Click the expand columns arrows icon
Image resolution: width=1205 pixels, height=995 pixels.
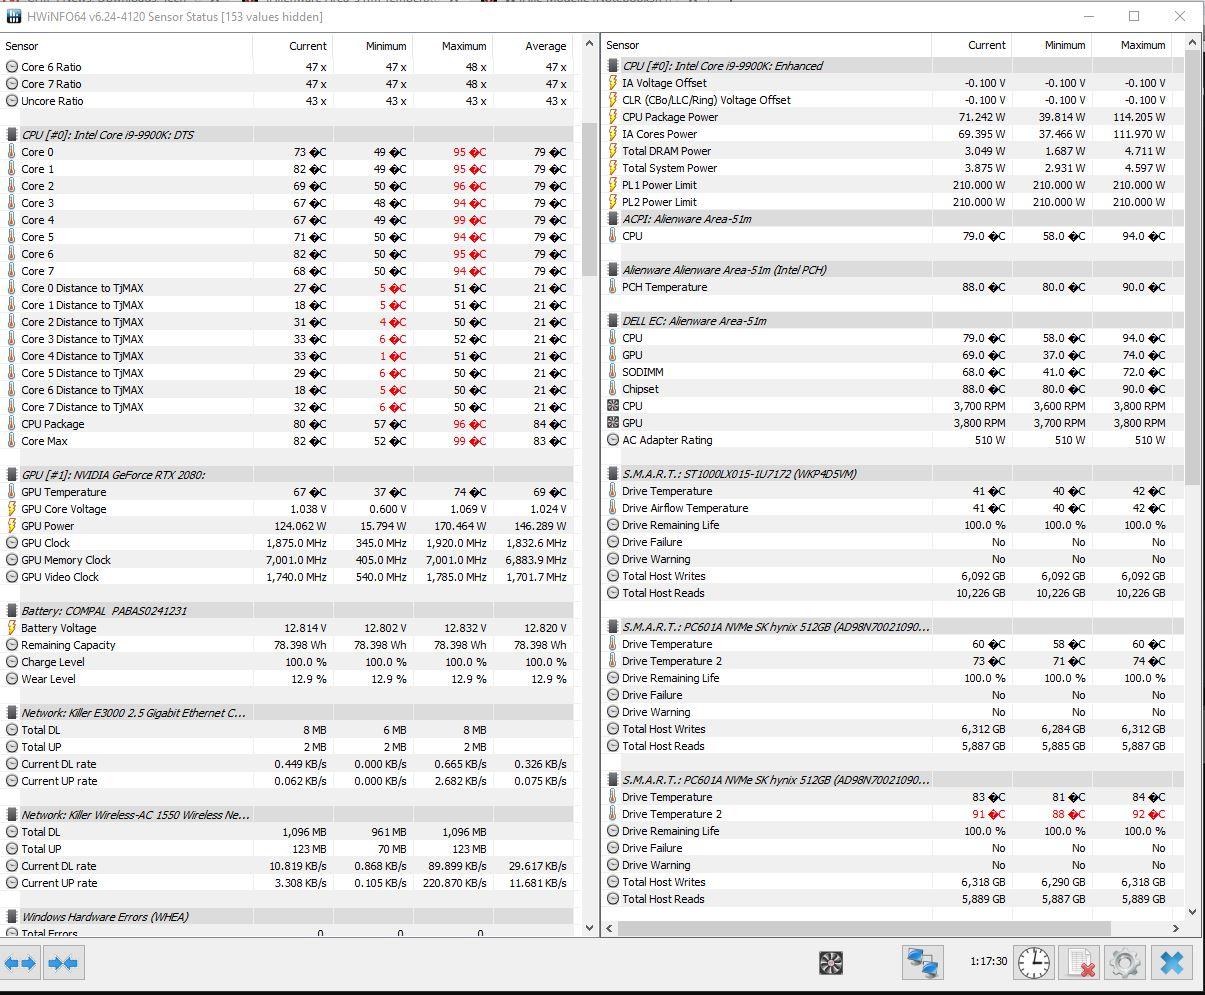pyautogui.click(x=21, y=963)
